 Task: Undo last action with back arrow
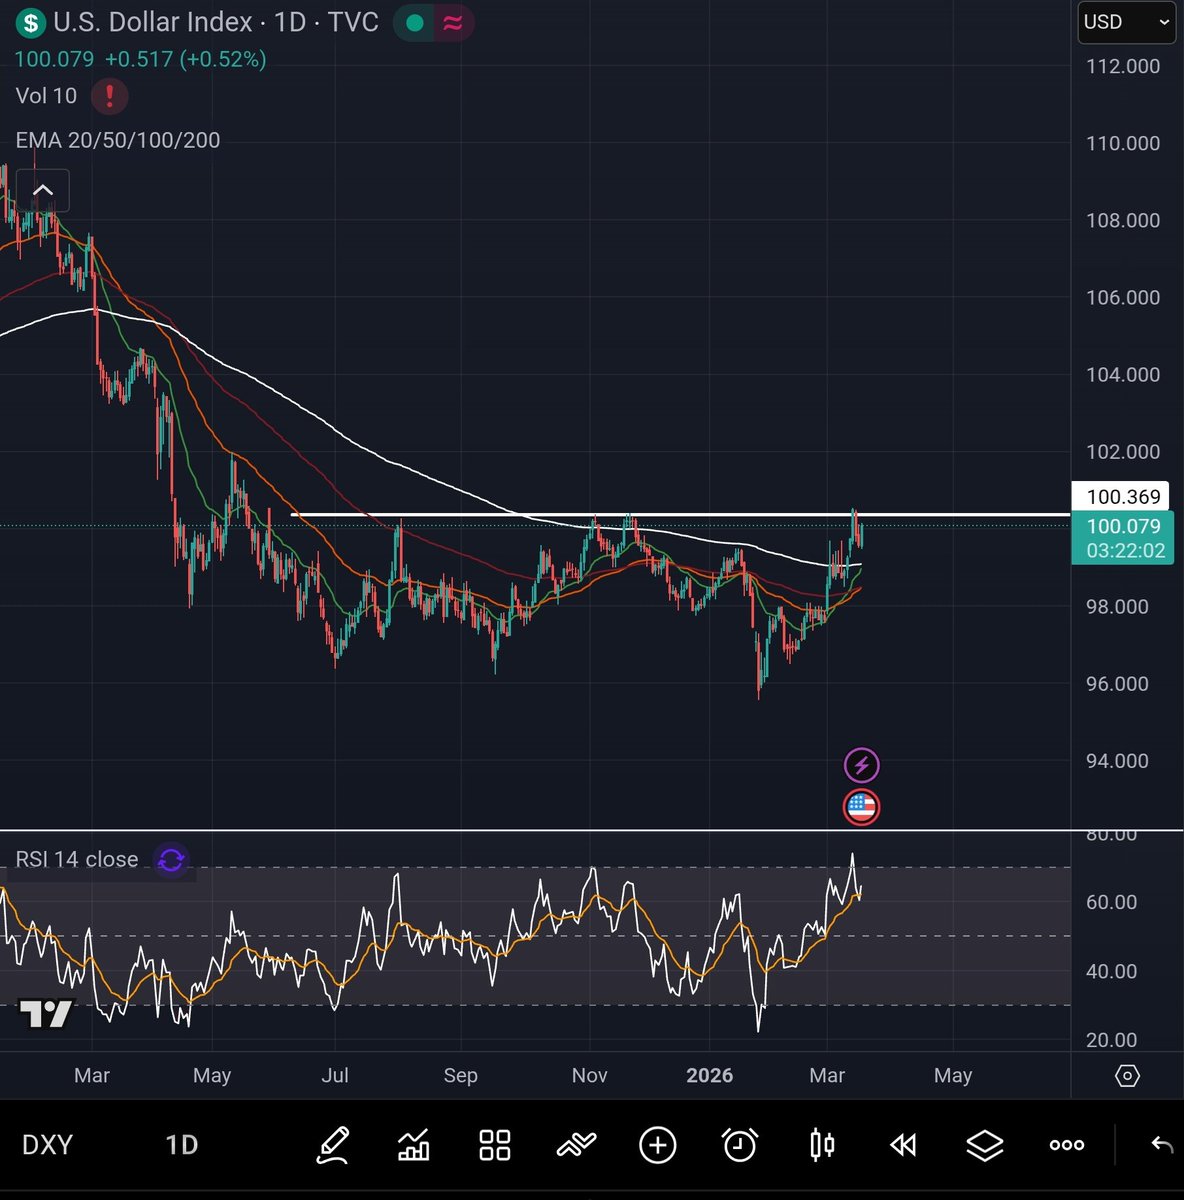1161,1145
